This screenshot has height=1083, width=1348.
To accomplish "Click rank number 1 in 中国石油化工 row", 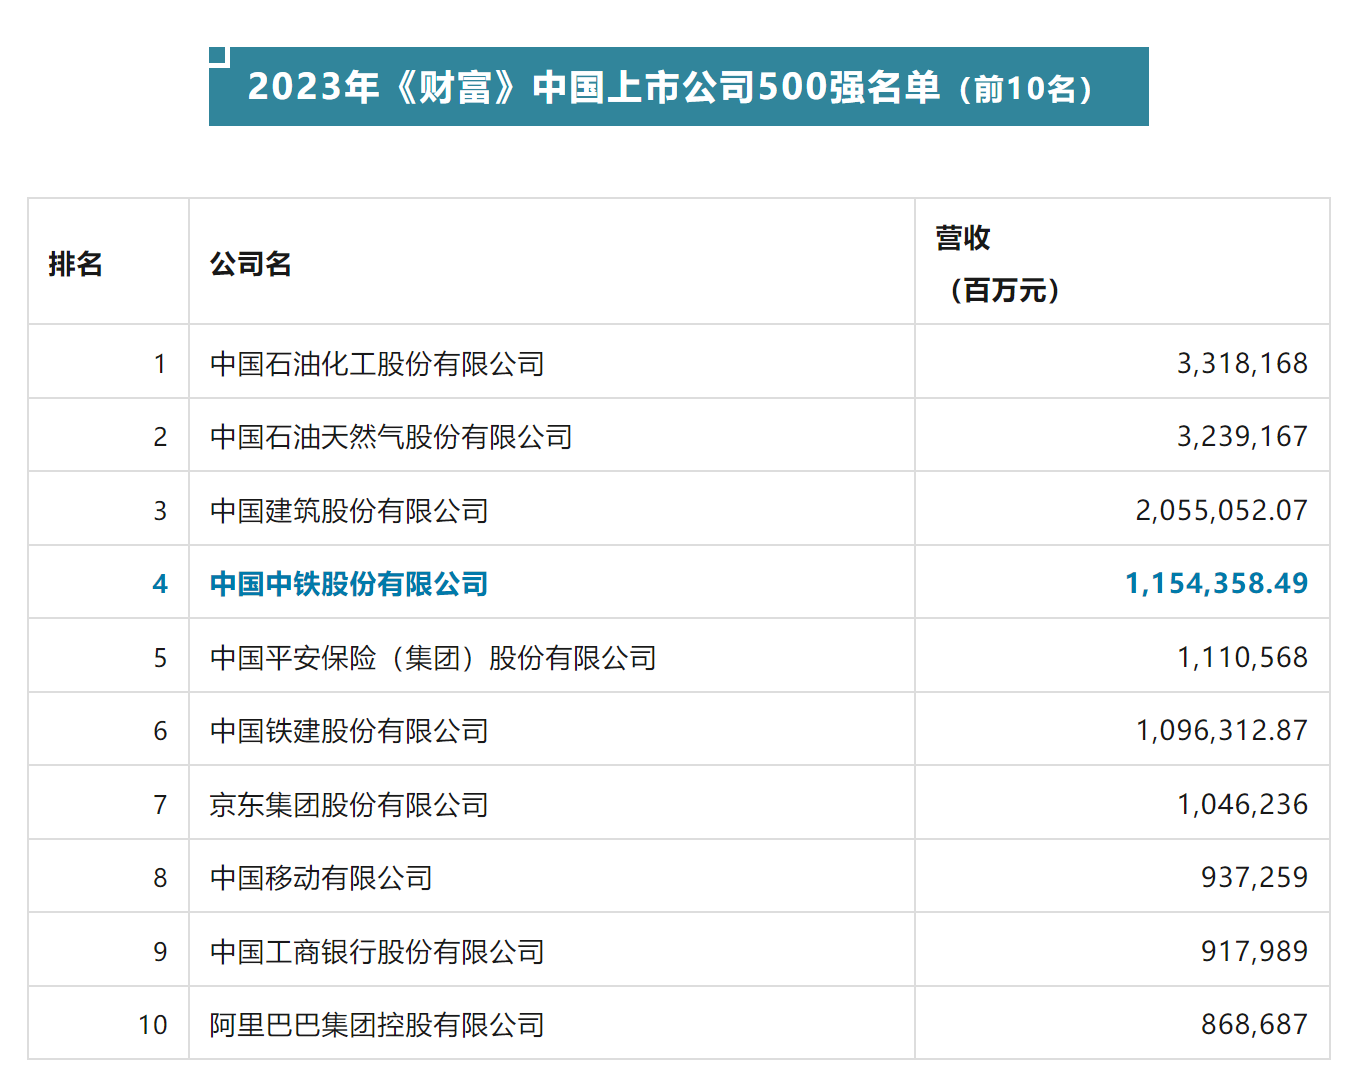I will pos(160,364).
